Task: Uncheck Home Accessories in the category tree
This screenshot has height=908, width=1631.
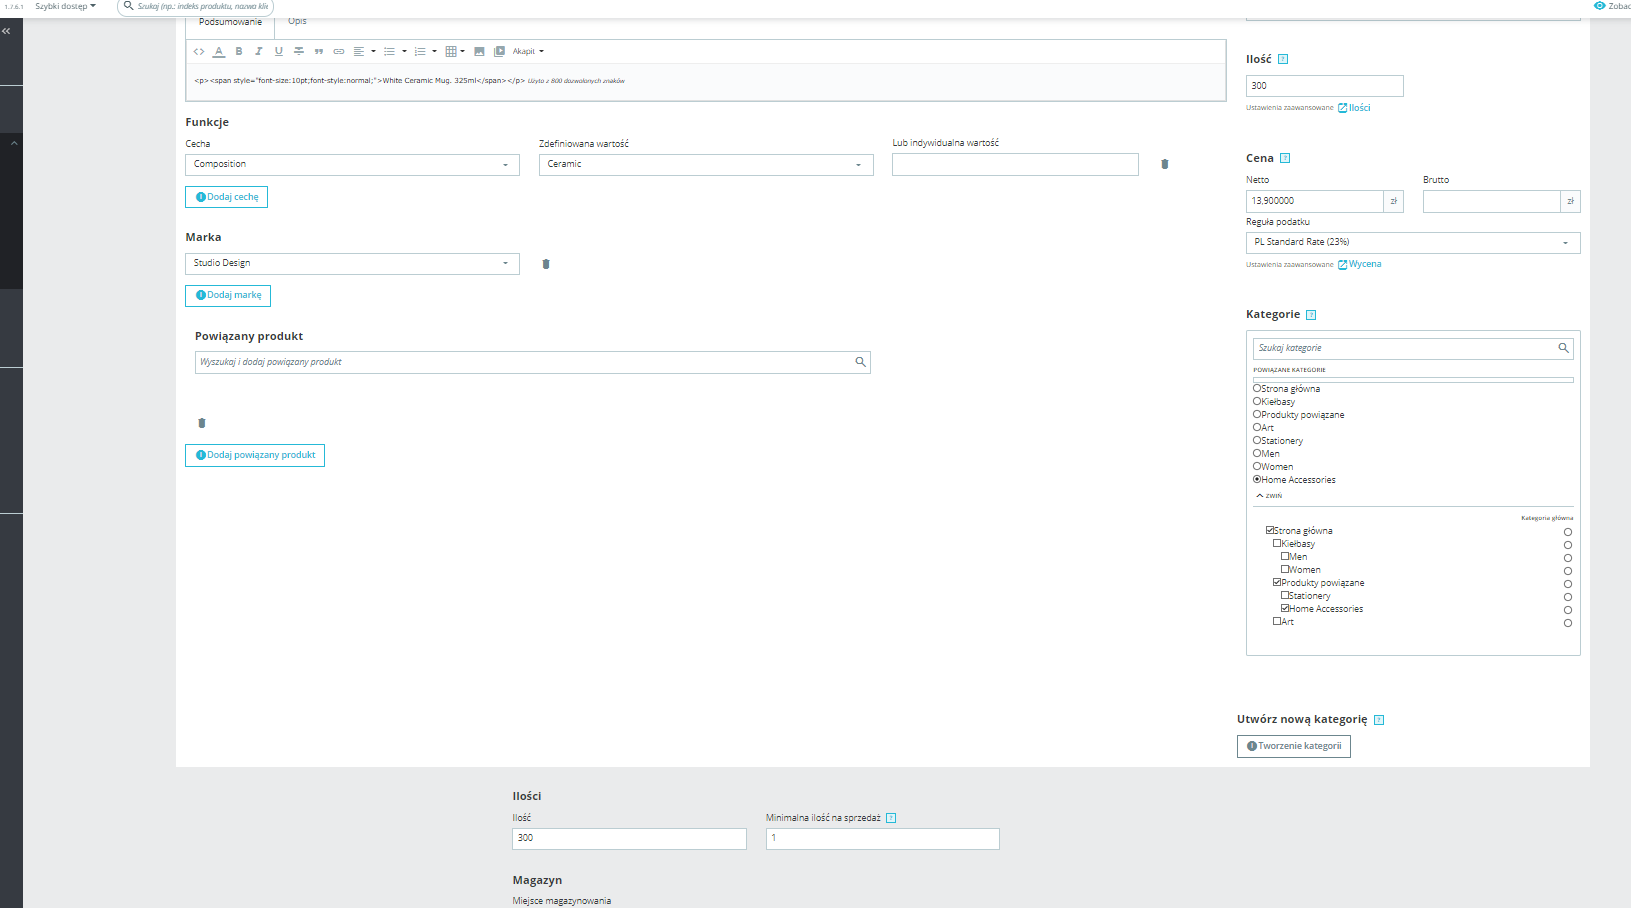Action: 1285,608
